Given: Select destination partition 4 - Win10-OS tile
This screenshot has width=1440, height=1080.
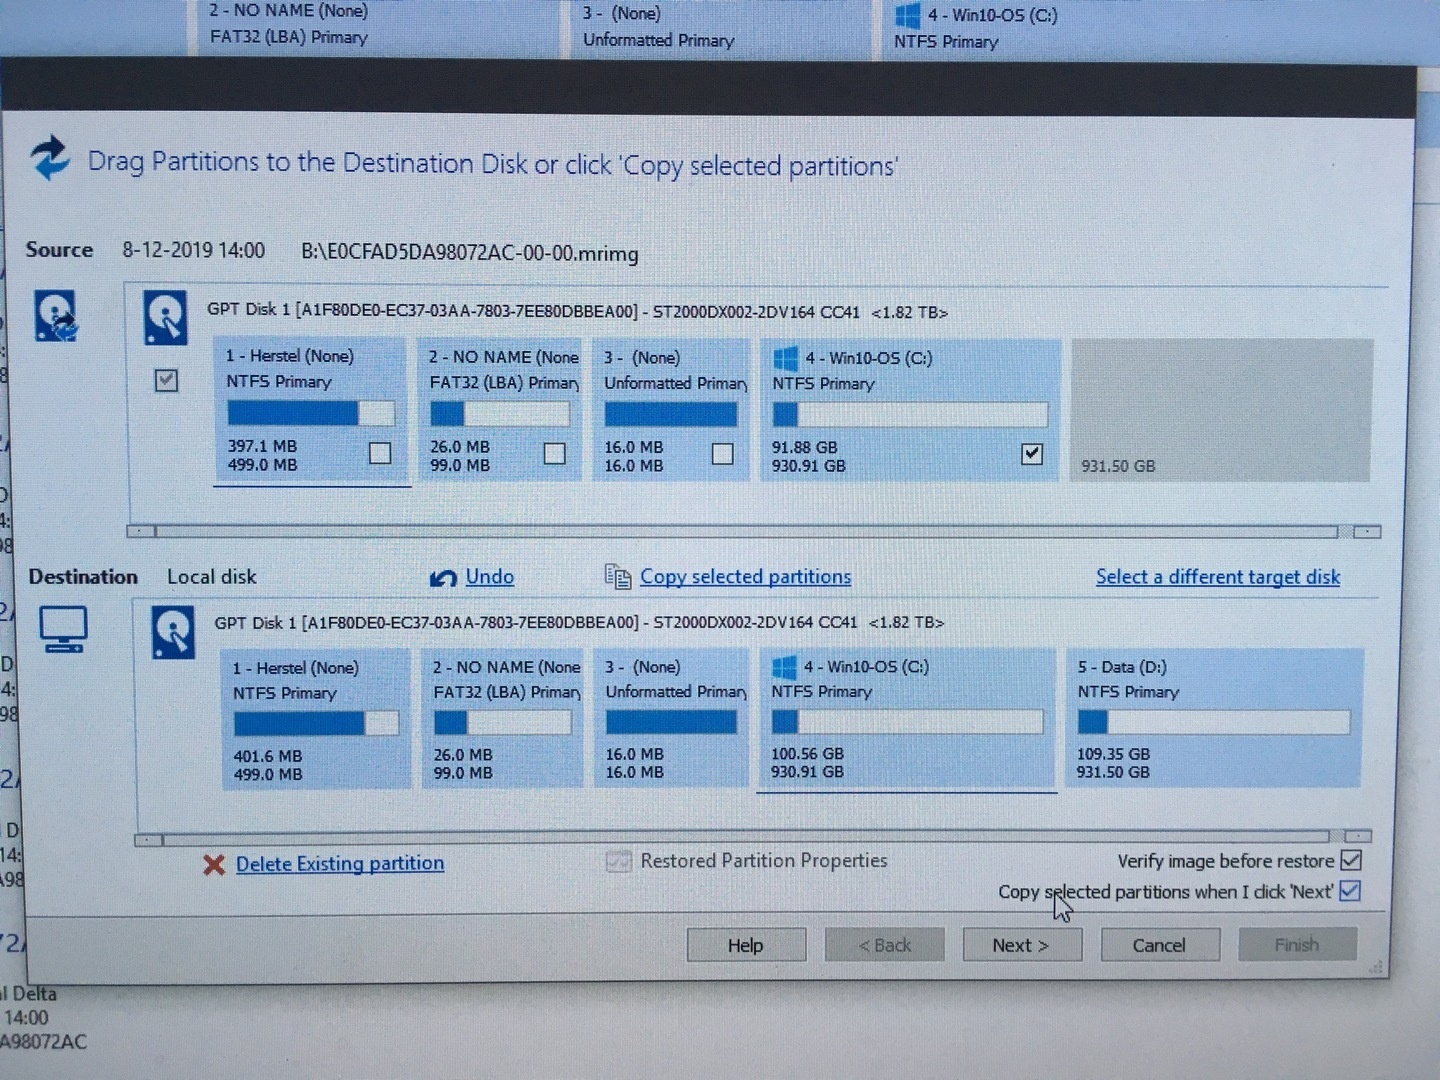Looking at the screenshot, I should tap(907, 718).
